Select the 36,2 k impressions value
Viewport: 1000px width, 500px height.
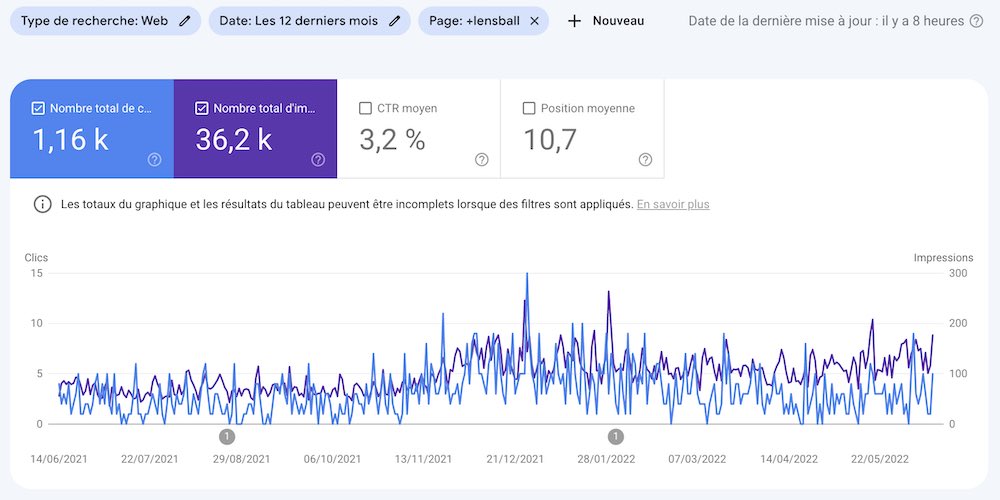click(x=234, y=140)
